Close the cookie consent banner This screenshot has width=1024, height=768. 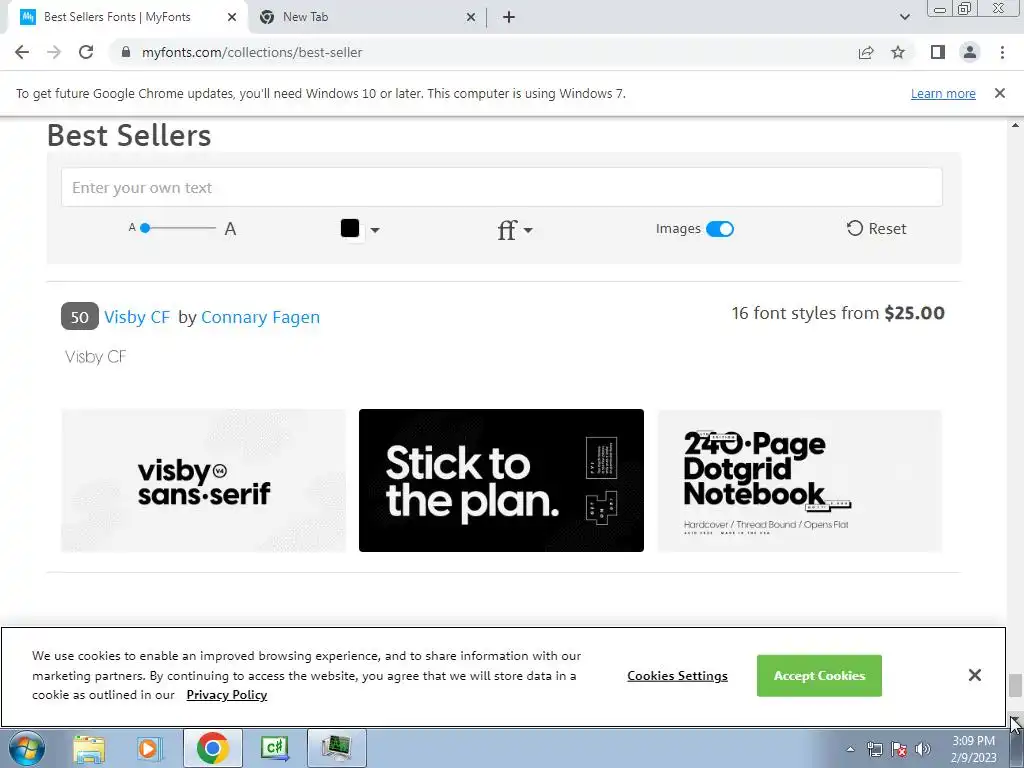pos(974,675)
